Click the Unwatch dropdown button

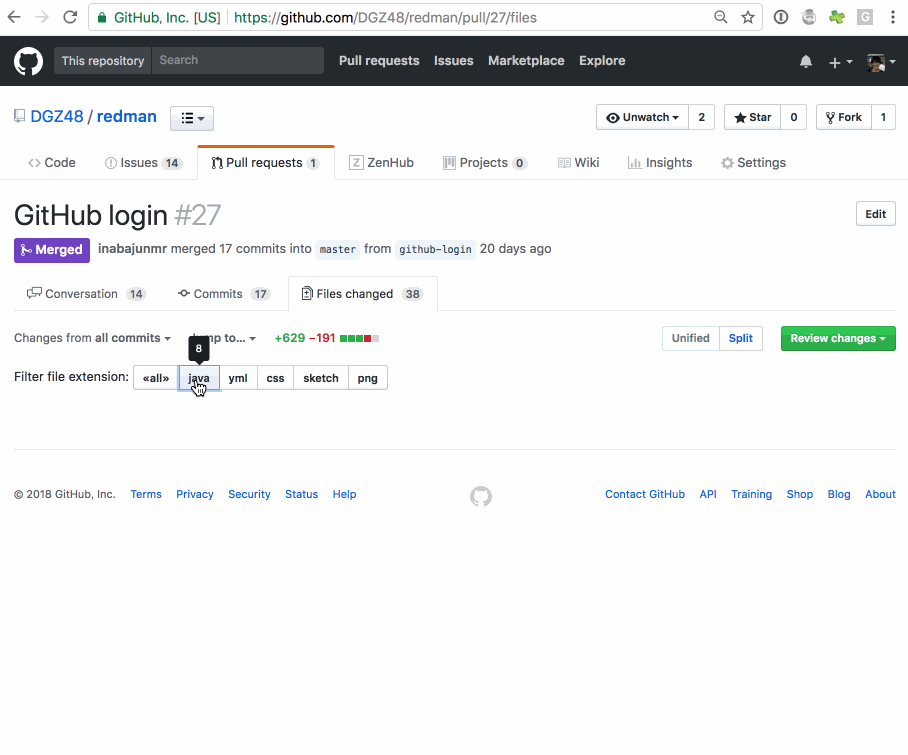coord(642,118)
